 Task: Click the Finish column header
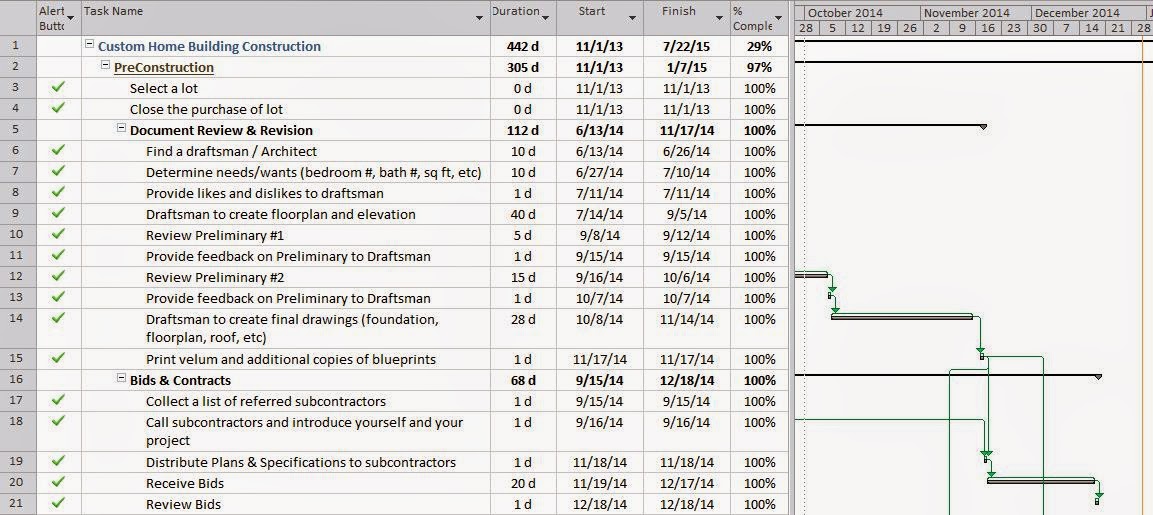point(686,18)
